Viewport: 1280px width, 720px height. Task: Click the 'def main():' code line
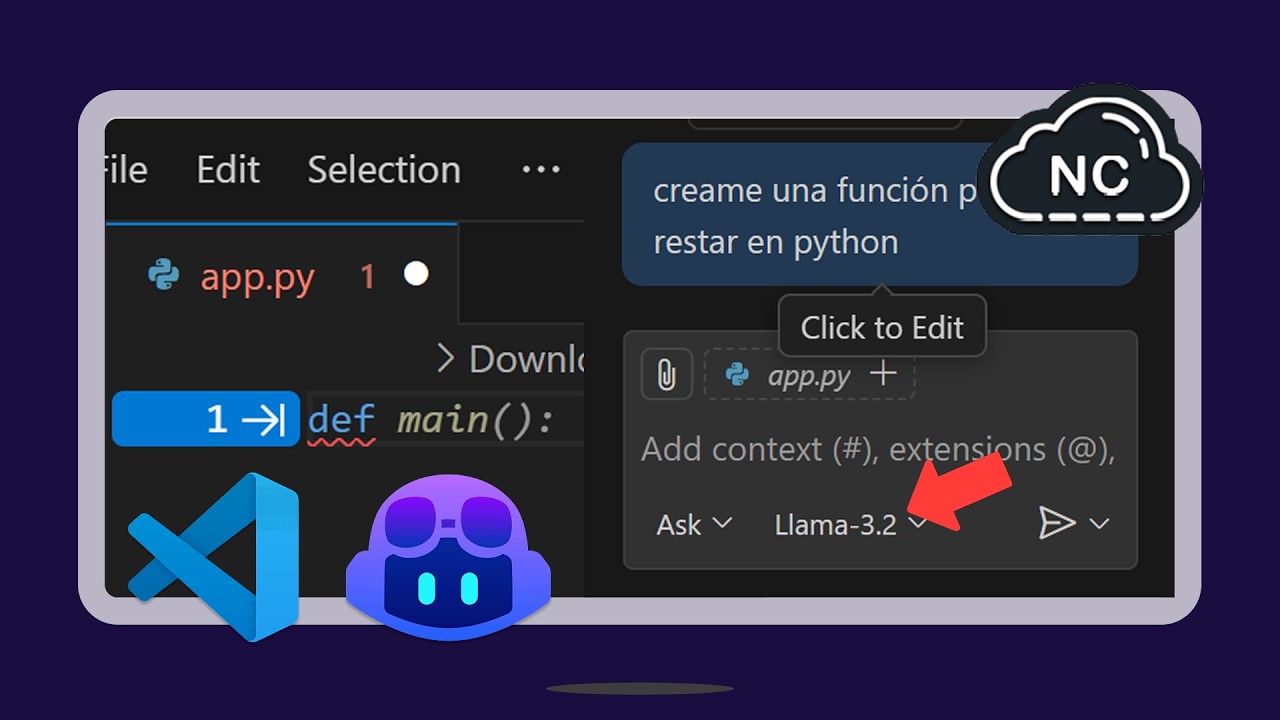431,420
